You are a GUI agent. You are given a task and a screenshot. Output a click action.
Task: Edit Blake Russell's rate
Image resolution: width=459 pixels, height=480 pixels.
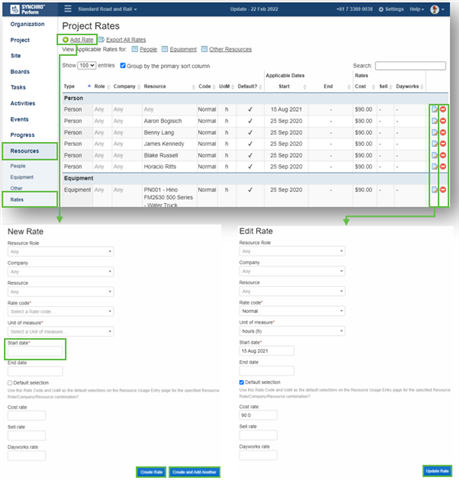[x=434, y=155]
